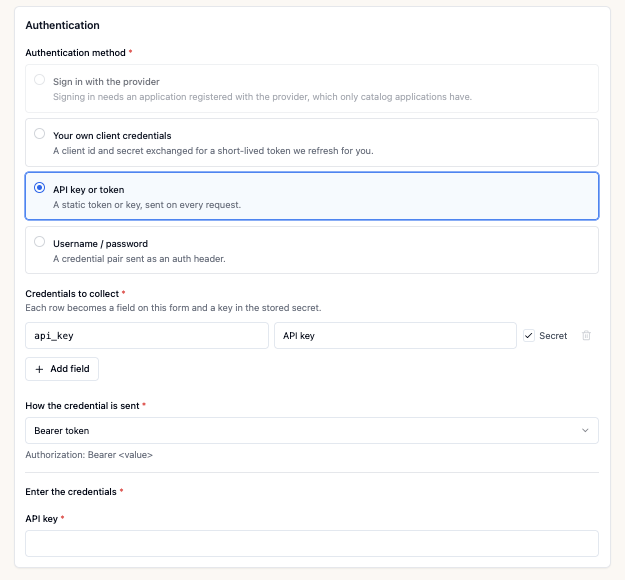Focus the api_key field name input

point(147,336)
